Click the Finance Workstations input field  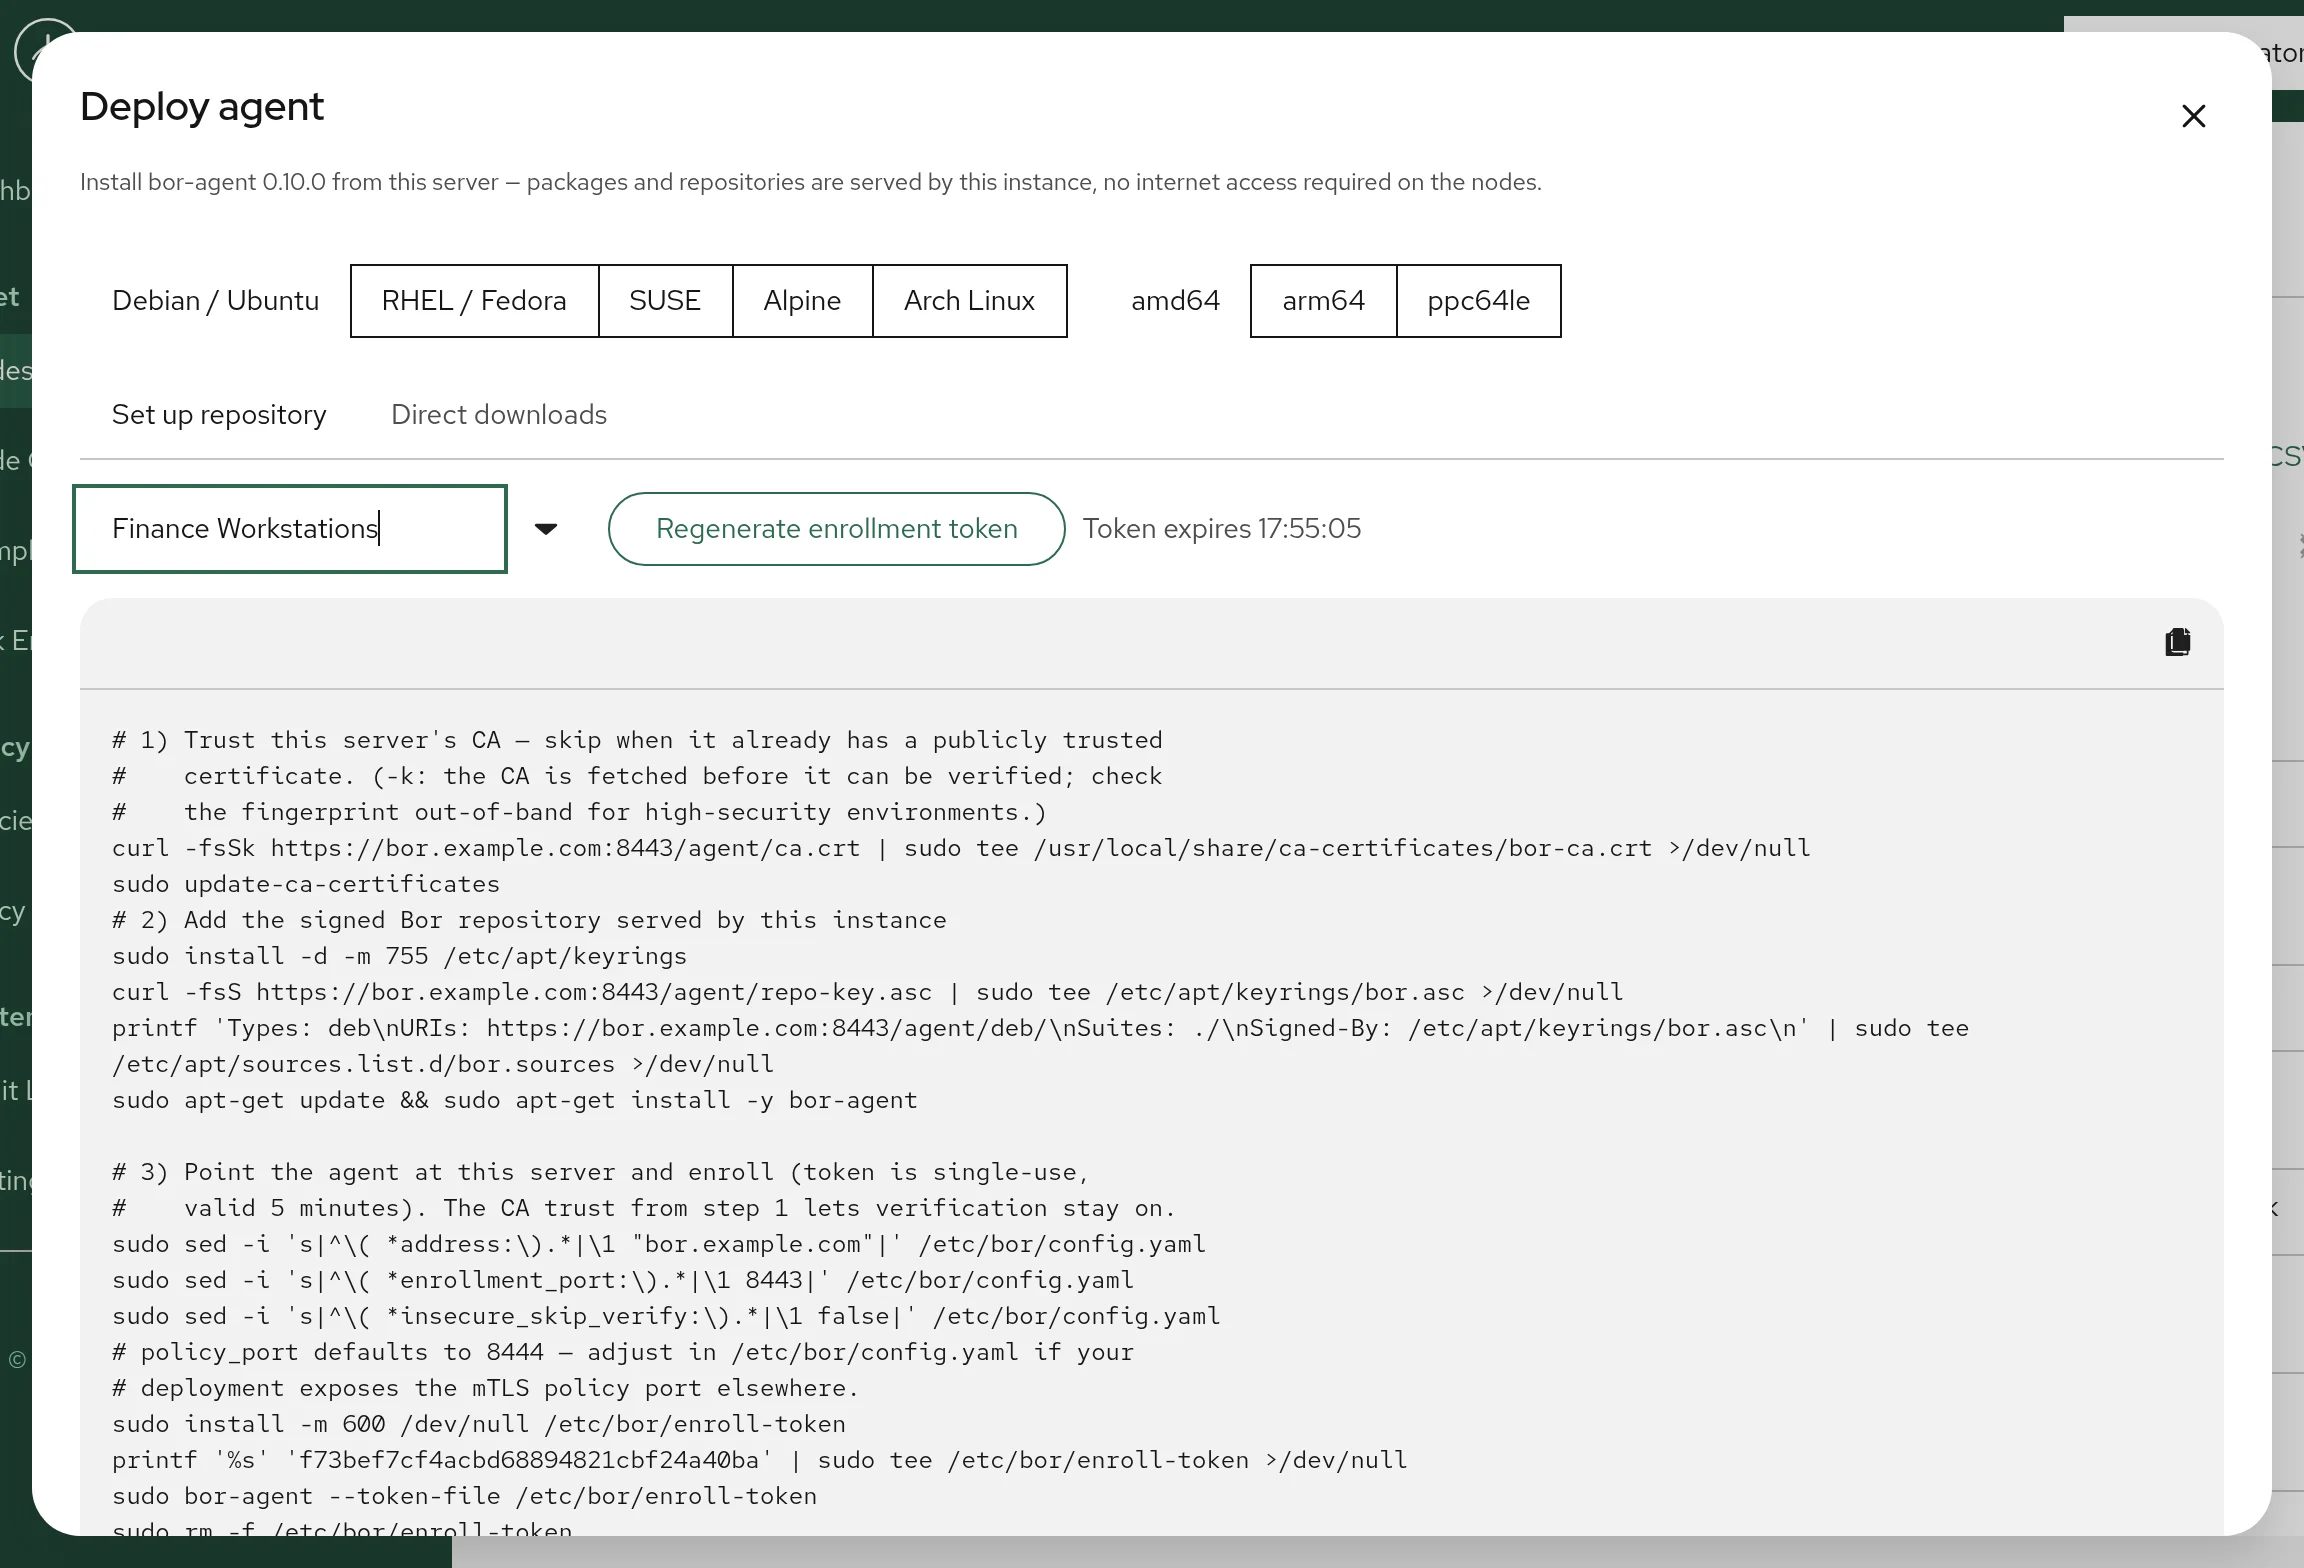click(x=290, y=529)
